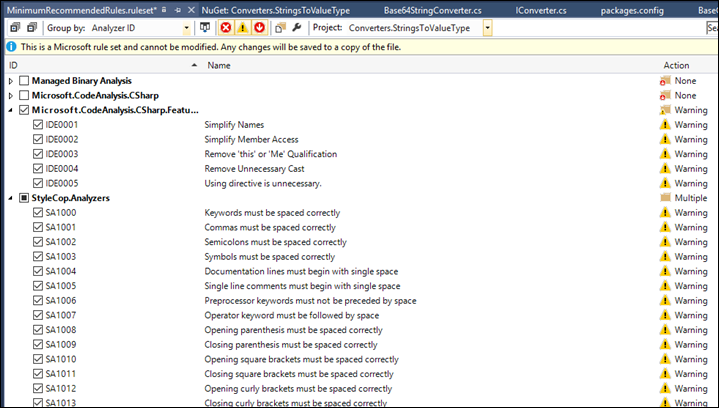Screen dimensions: 719x408
Task: Switch to packages.config tab
Action: point(632,10)
